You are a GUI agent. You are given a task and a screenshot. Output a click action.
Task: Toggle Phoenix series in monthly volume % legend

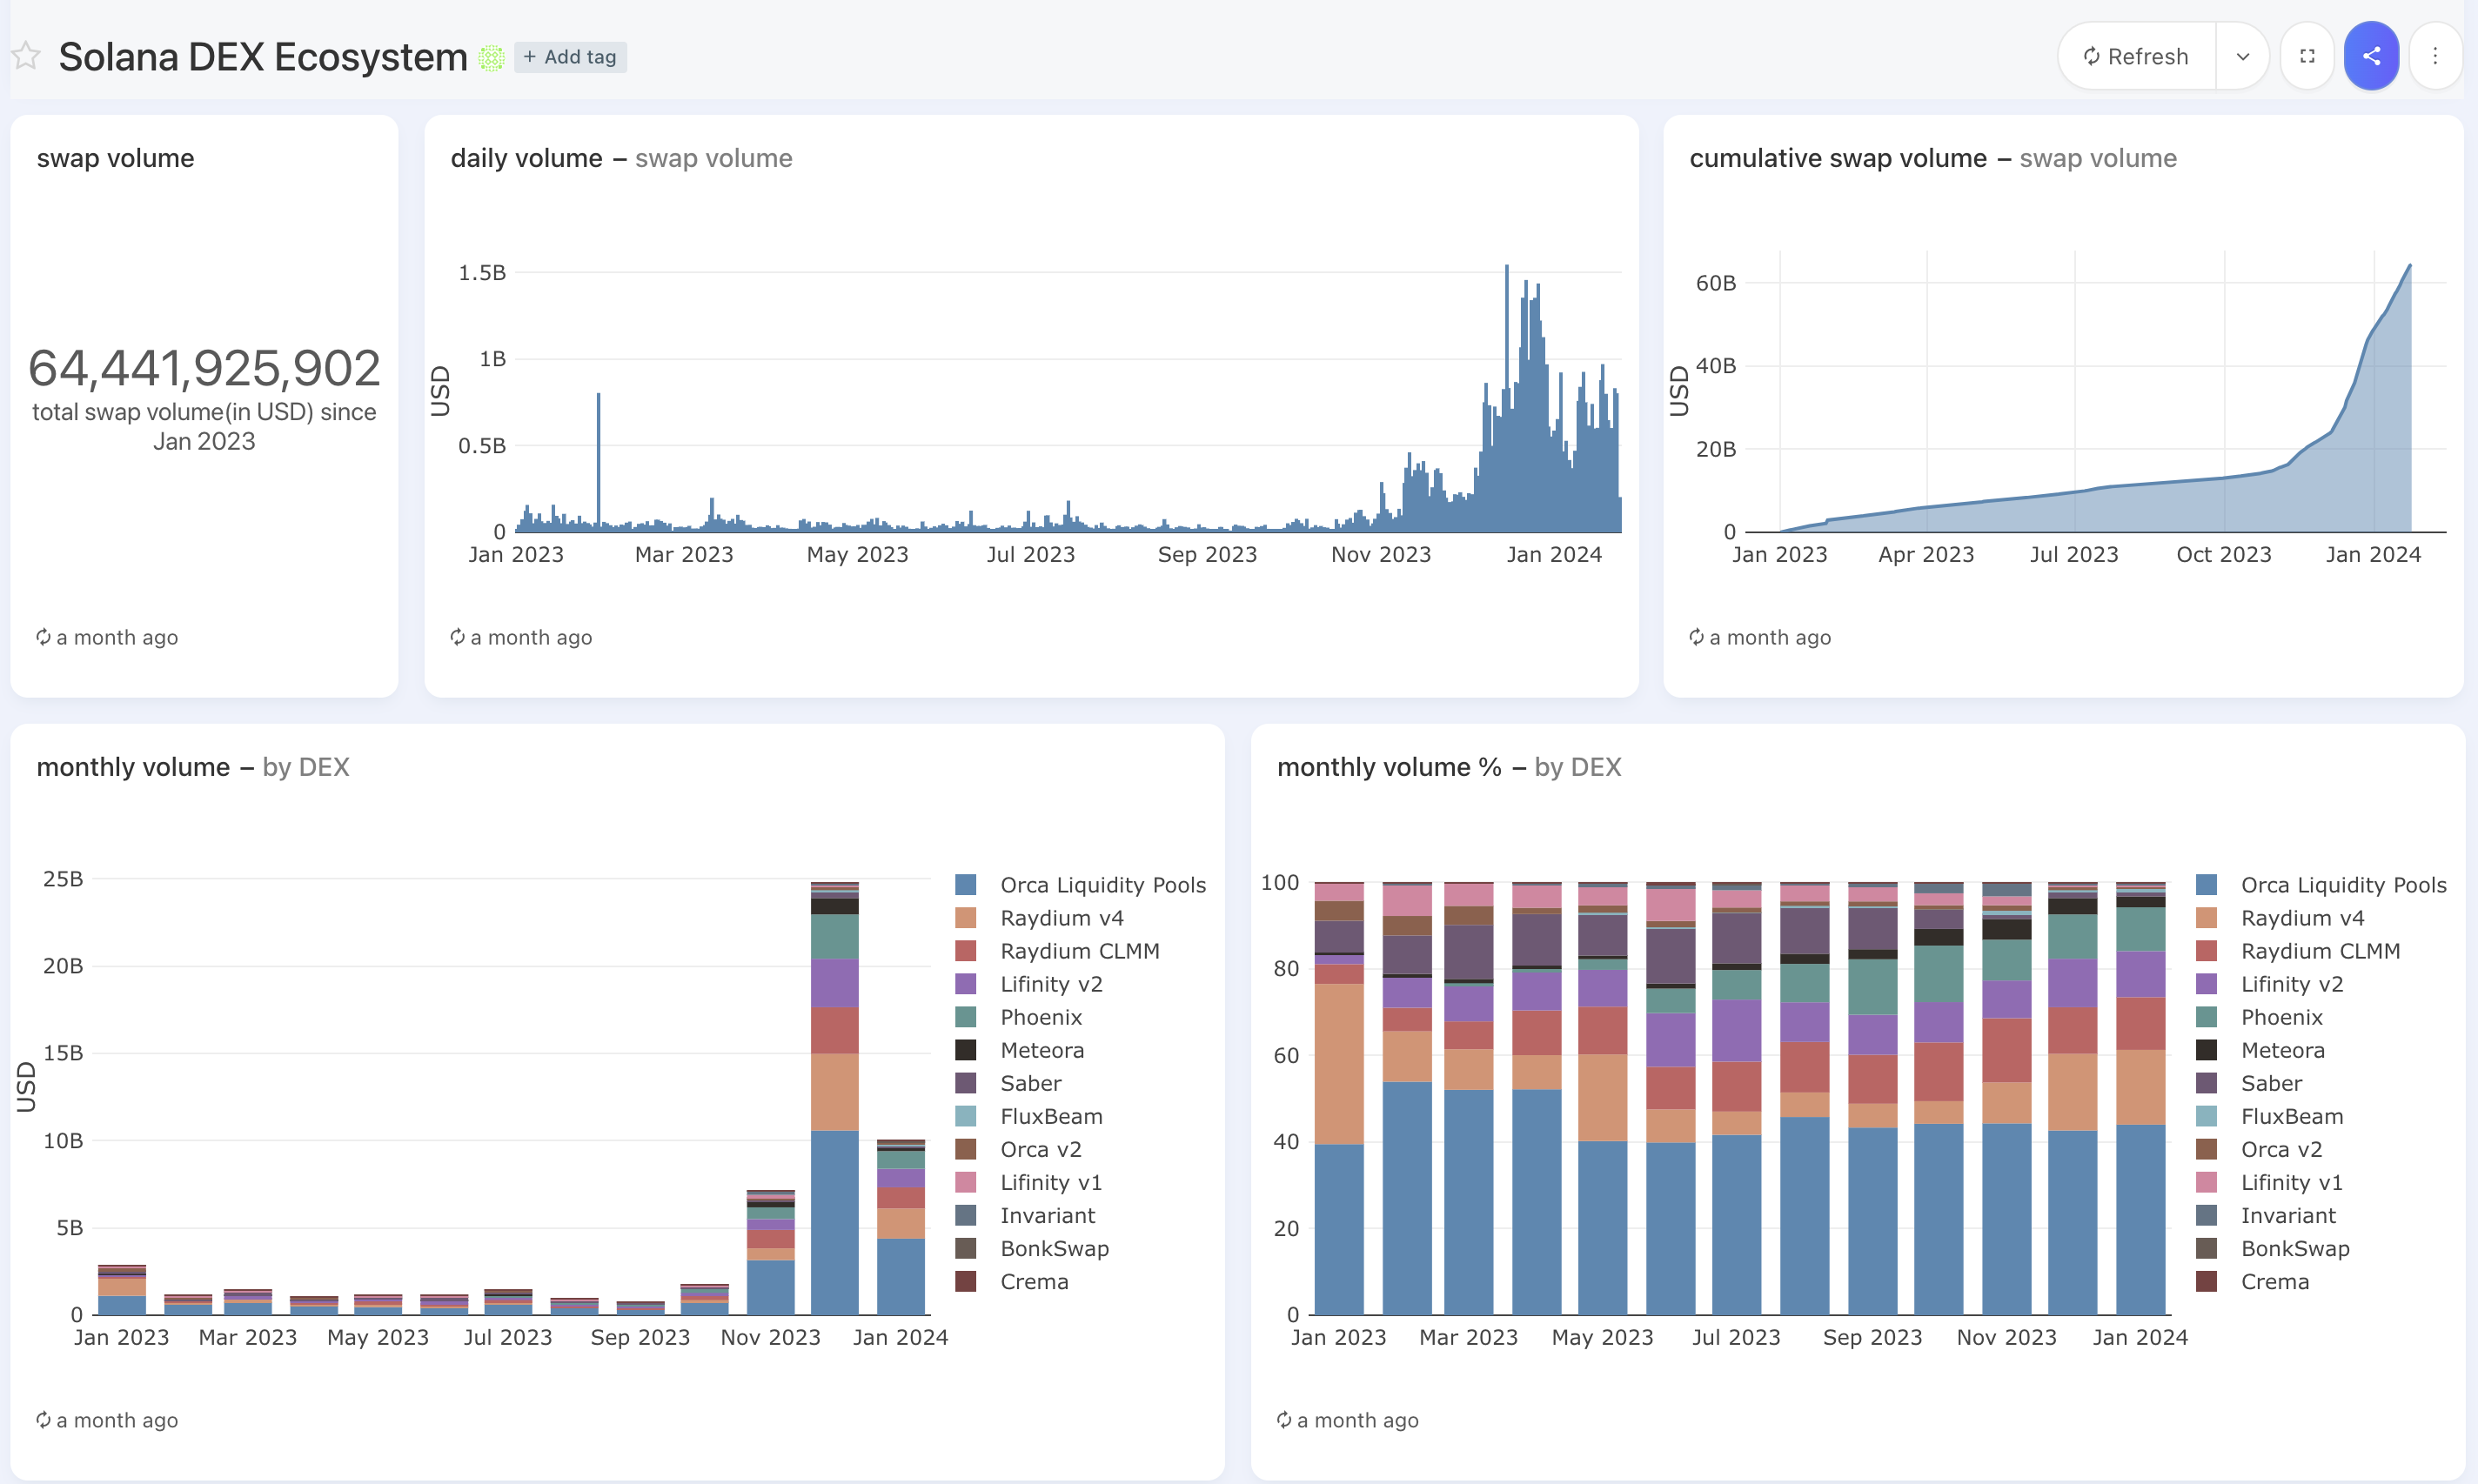[x=2281, y=1017]
